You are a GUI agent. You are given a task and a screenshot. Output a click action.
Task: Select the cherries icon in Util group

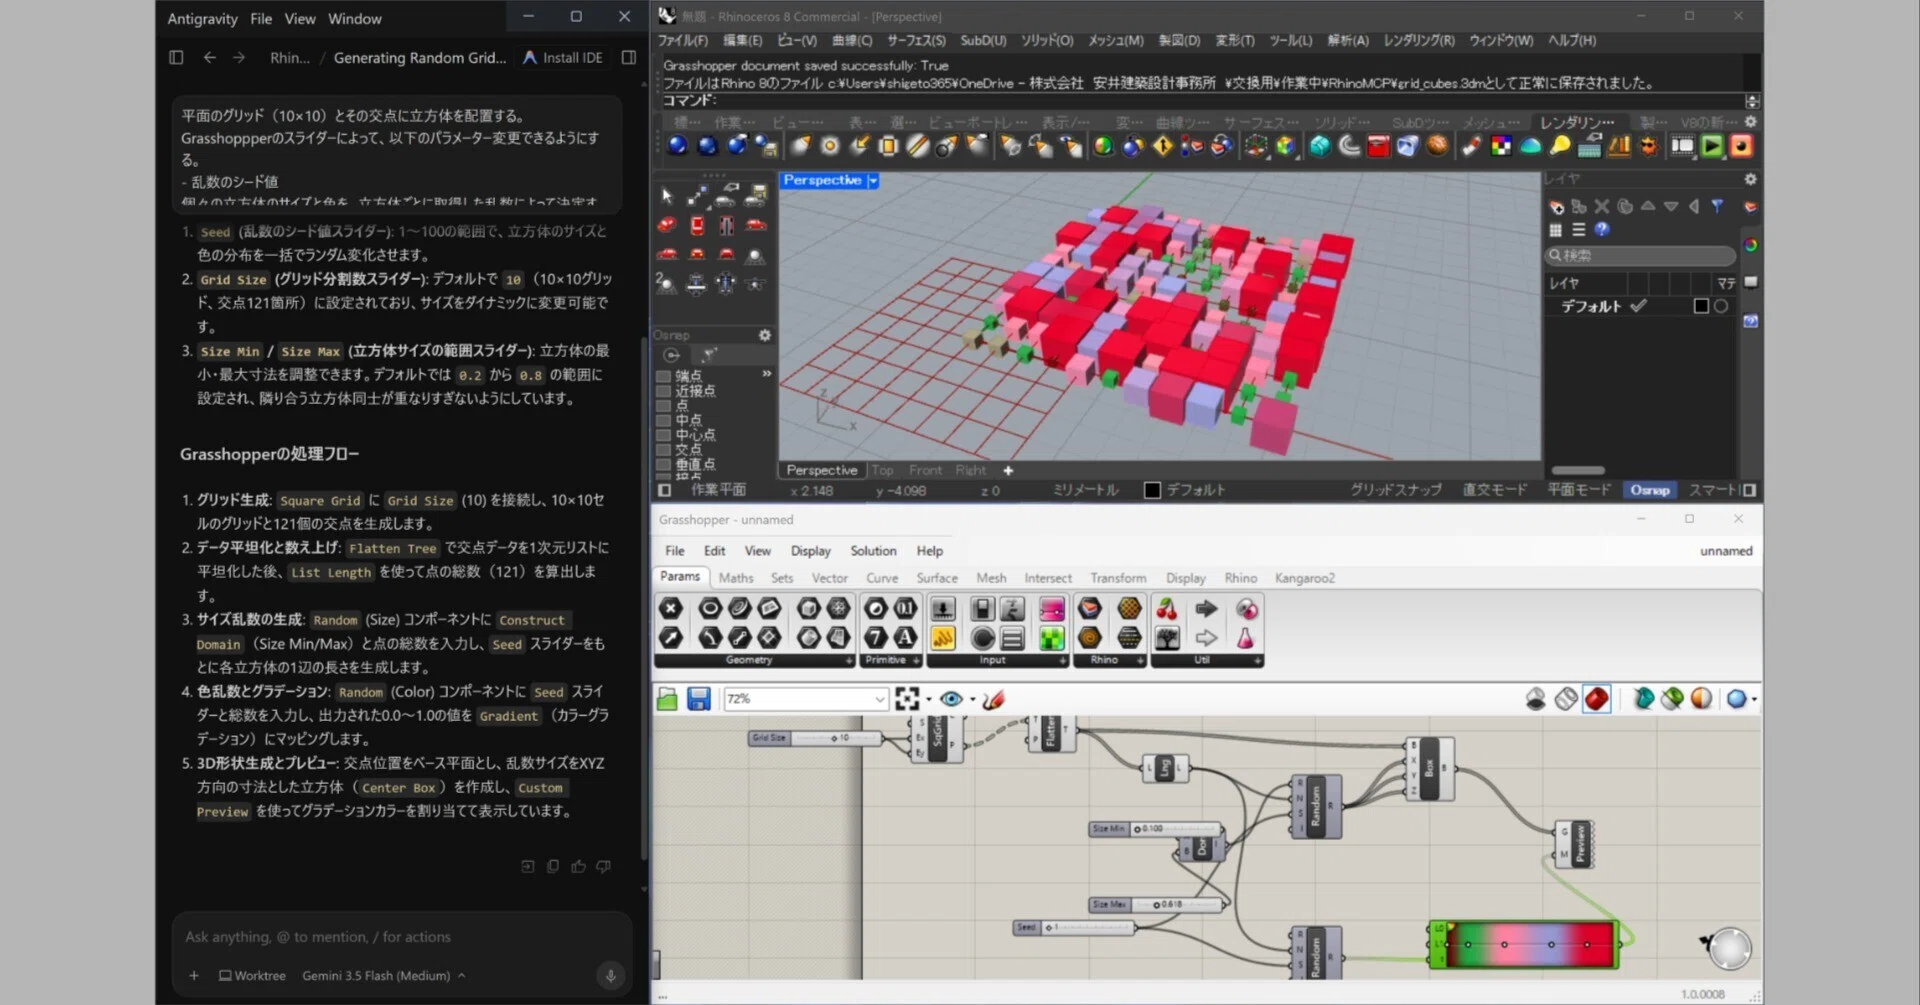[1166, 609]
